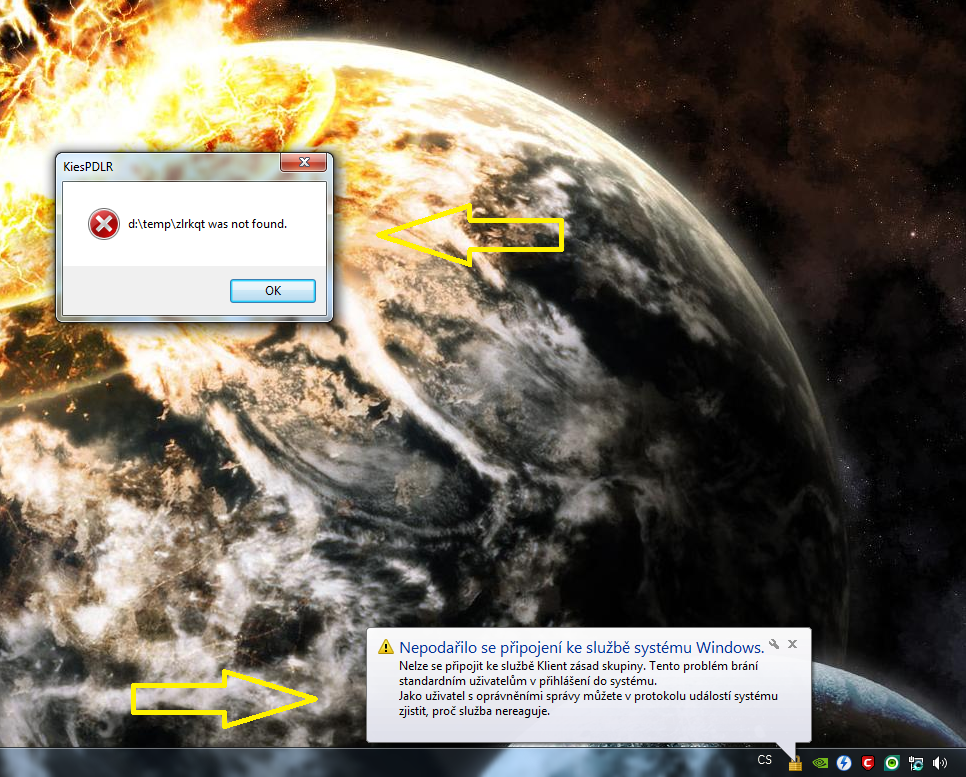
Task: Click the red error icon in KiesPDLR dialog
Action: pos(104,224)
